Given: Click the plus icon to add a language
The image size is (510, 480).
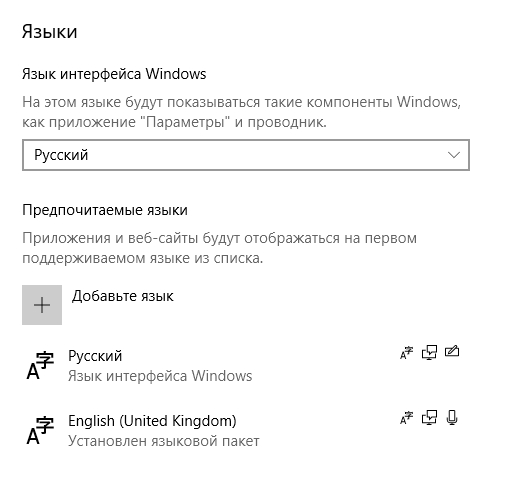Looking at the screenshot, I should click(42, 305).
